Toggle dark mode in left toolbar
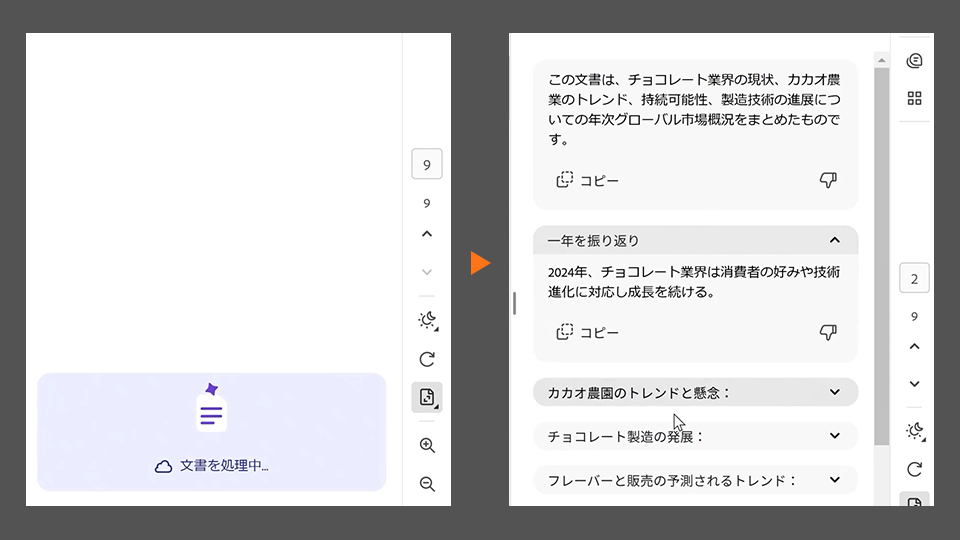The image size is (960, 540). 427,320
